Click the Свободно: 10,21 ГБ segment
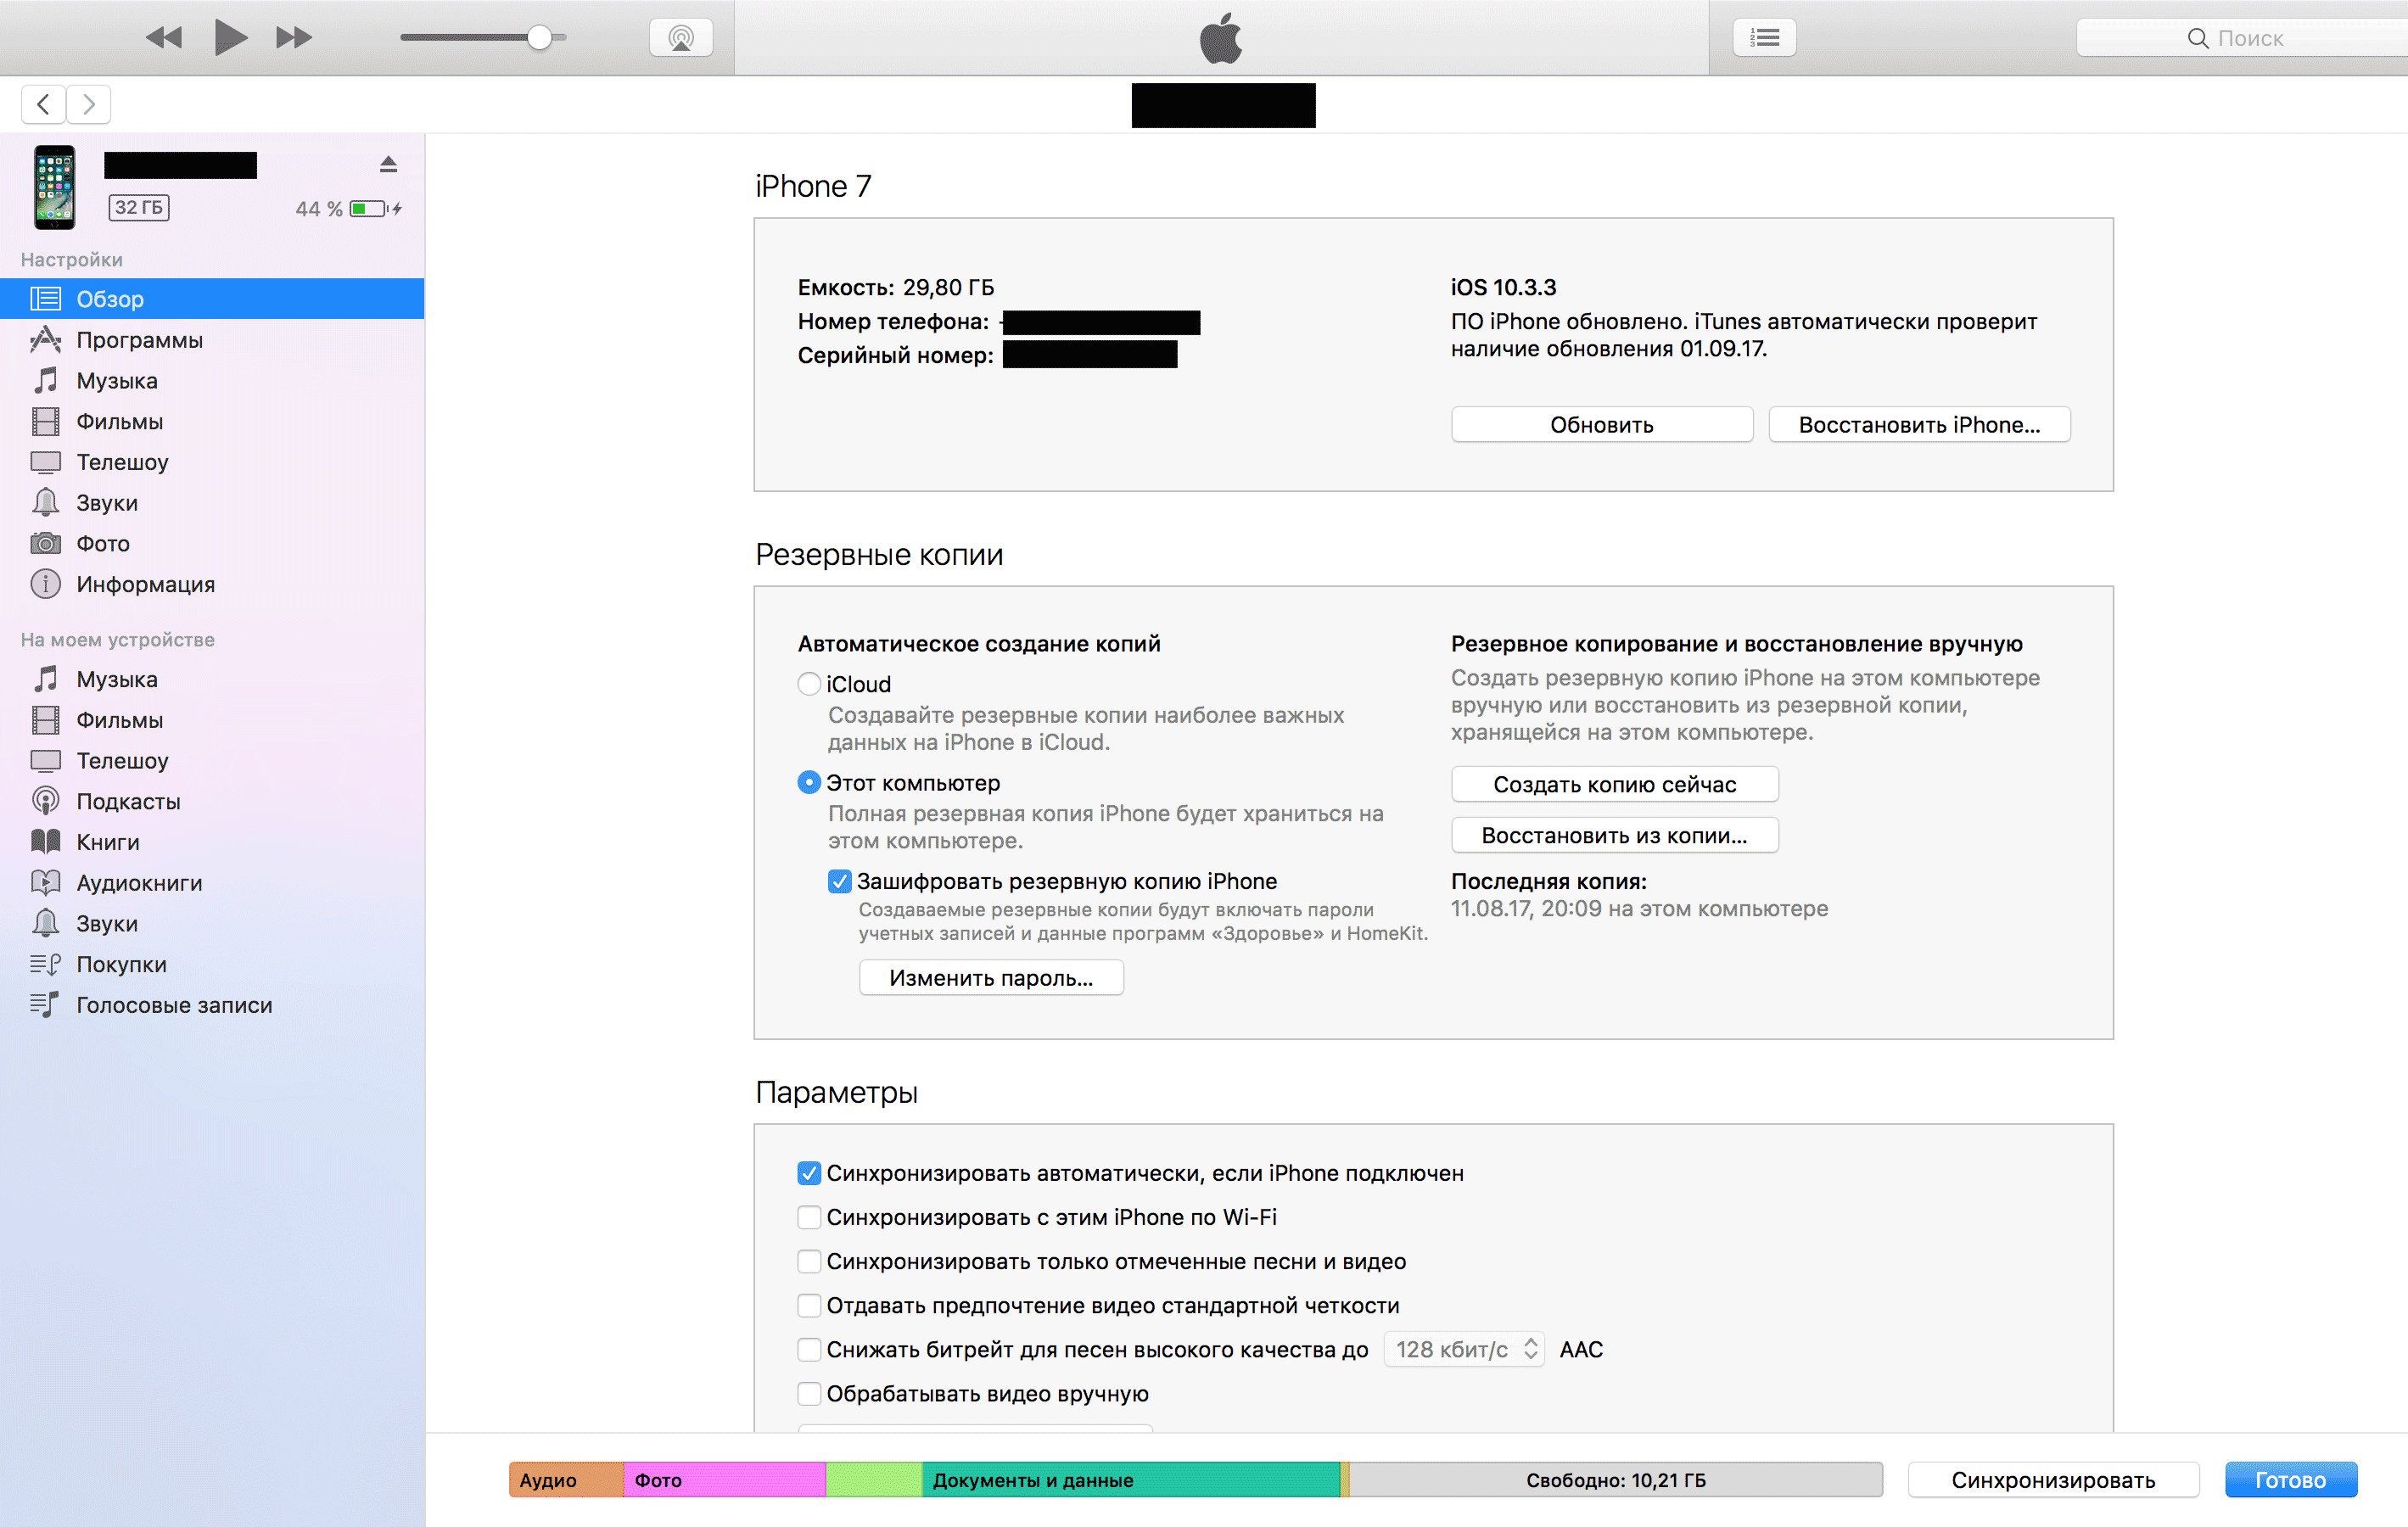The image size is (2408, 1527). 1616,1480
